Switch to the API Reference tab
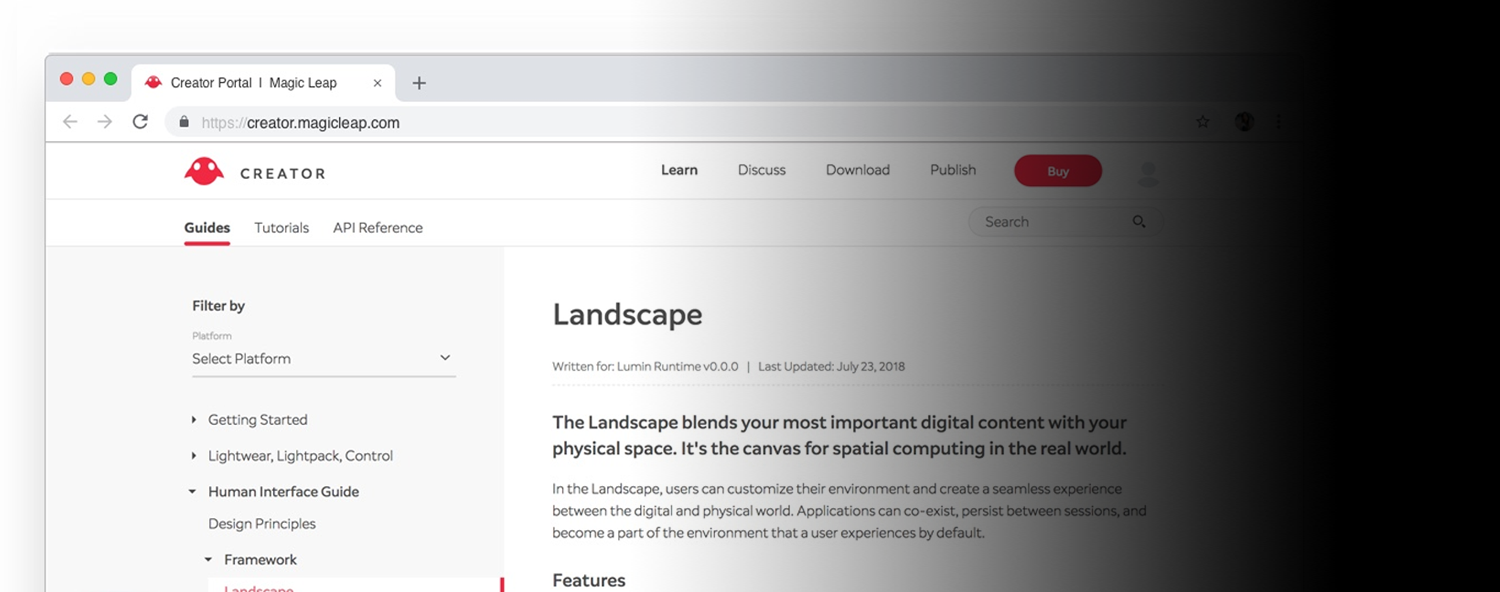This screenshot has width=1500, height=592. pyautogui.click(x=378, y=228)
